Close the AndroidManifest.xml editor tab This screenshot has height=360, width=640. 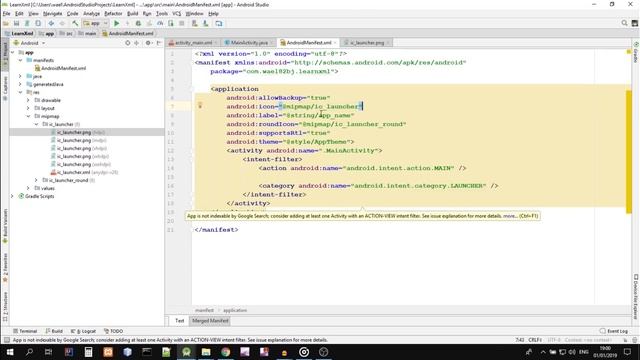coord(335,42)
